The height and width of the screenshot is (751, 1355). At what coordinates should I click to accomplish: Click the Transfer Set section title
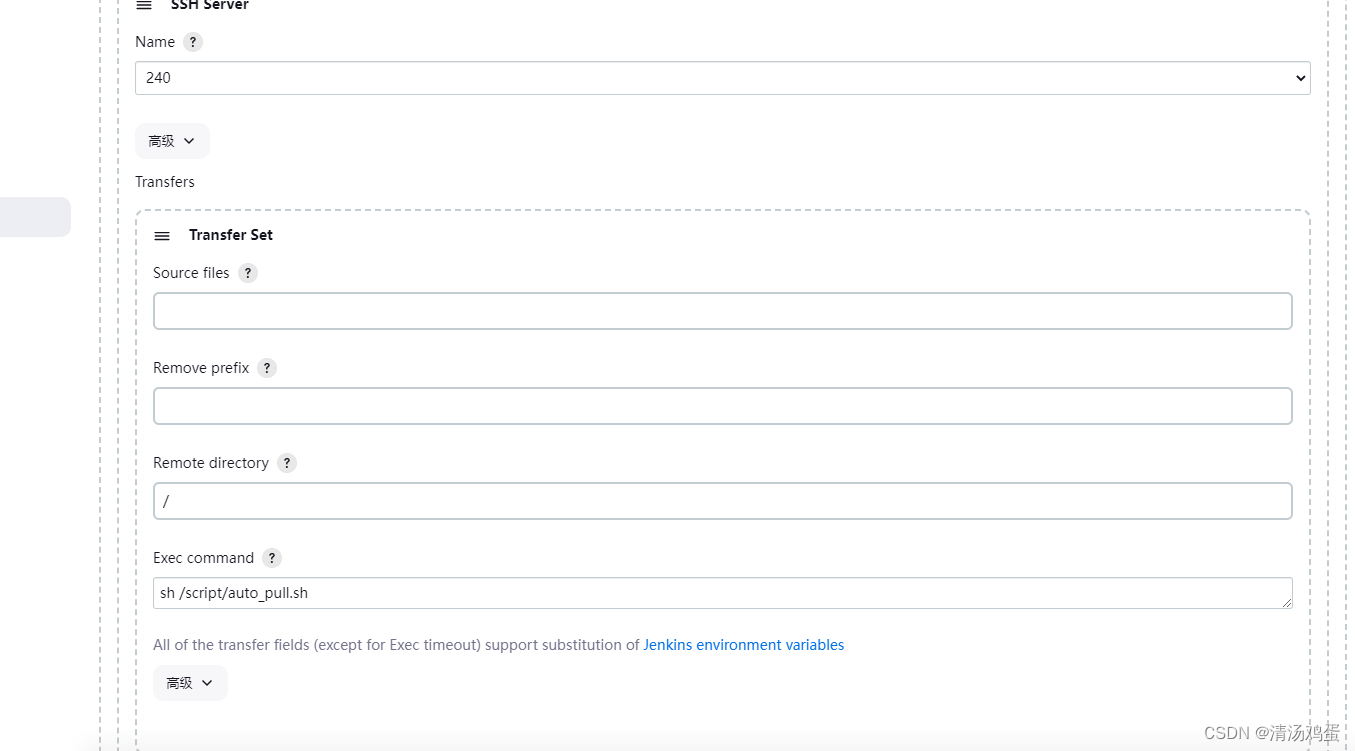click(231, 235)
